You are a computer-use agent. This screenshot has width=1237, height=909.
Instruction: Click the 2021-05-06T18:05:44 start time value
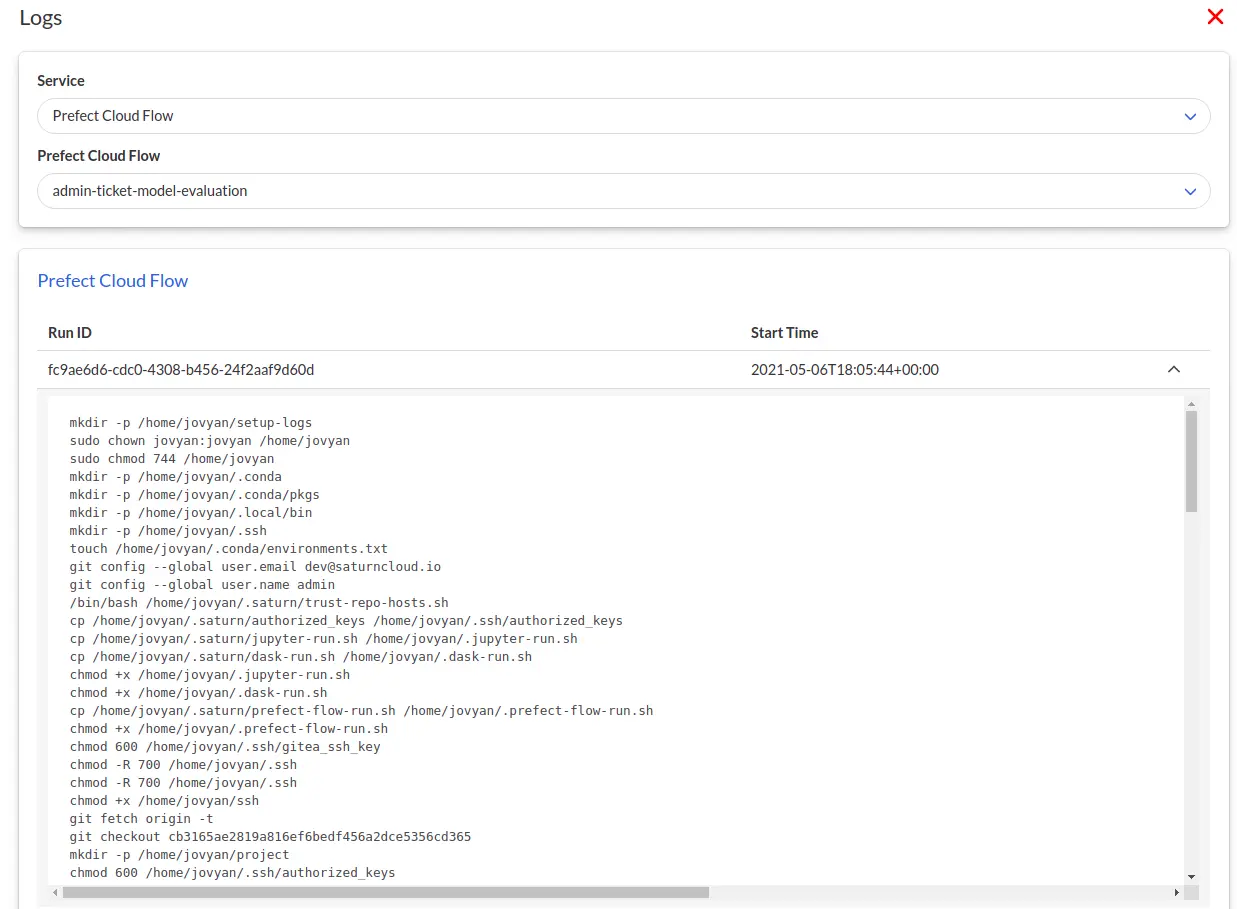844,370
